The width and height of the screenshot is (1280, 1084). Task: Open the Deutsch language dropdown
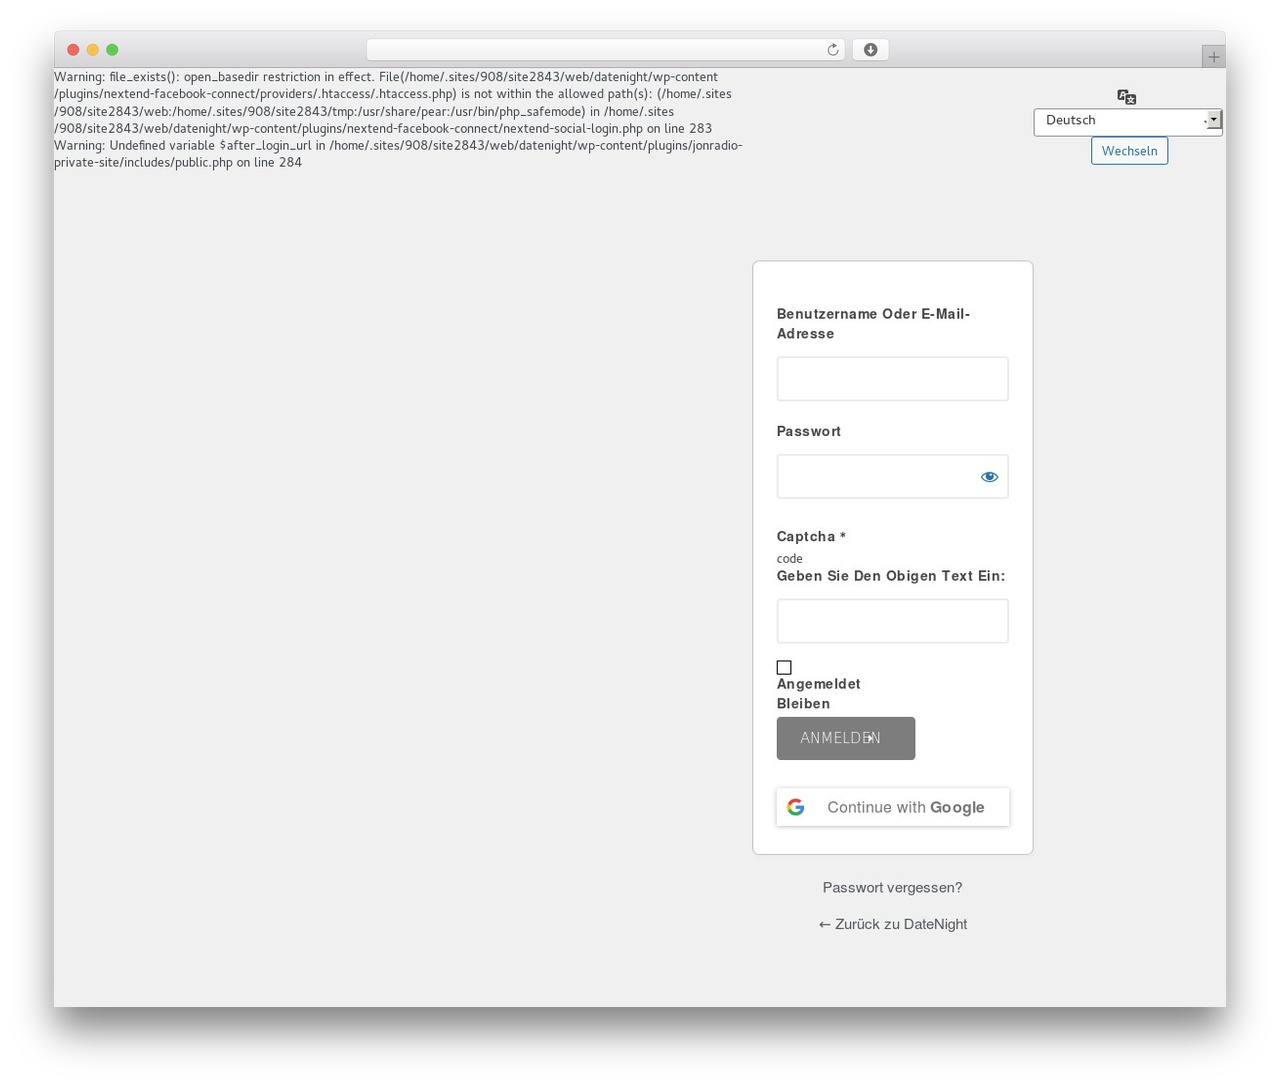click(1127, 121)
